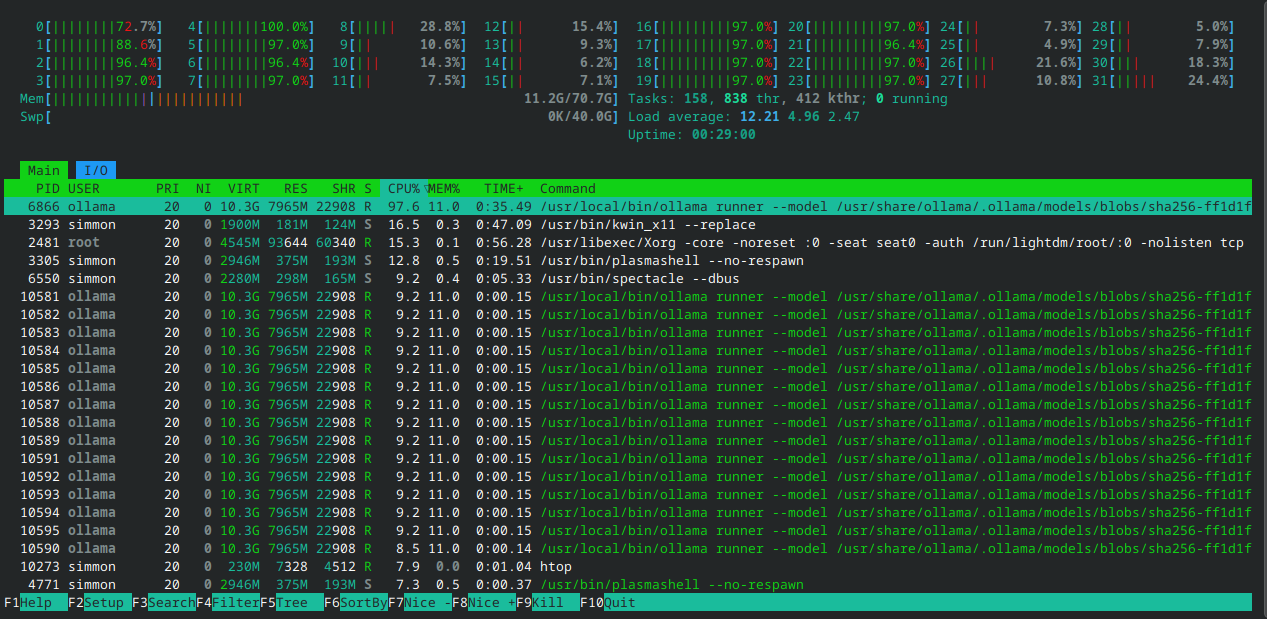
Task: Select the ollama process row PID 10595
Action: (628, 530)
